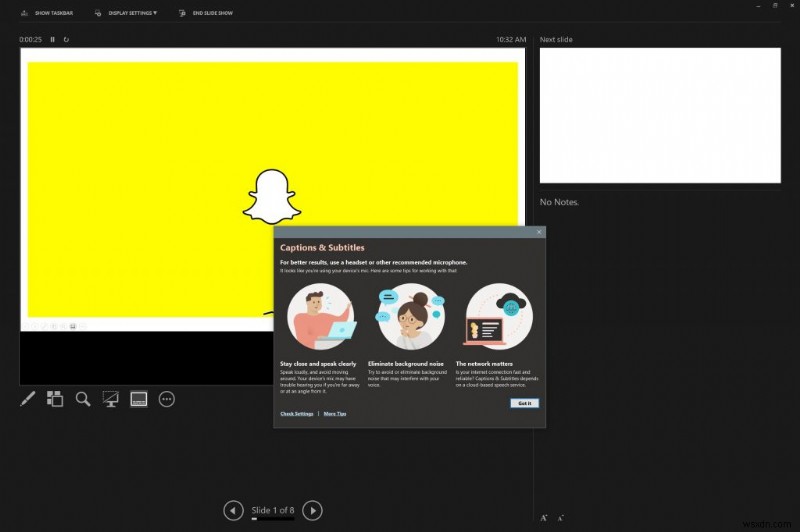Click the Eliminate background noise illustration
This screenshot has height=532, width=800.
point(410,316)
